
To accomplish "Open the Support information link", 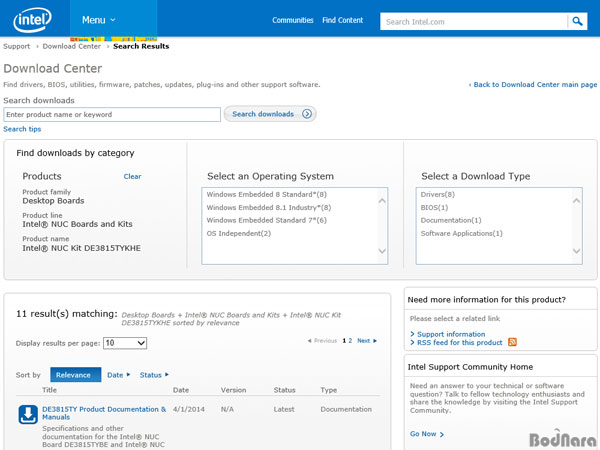I will click(x=451, y=334).
